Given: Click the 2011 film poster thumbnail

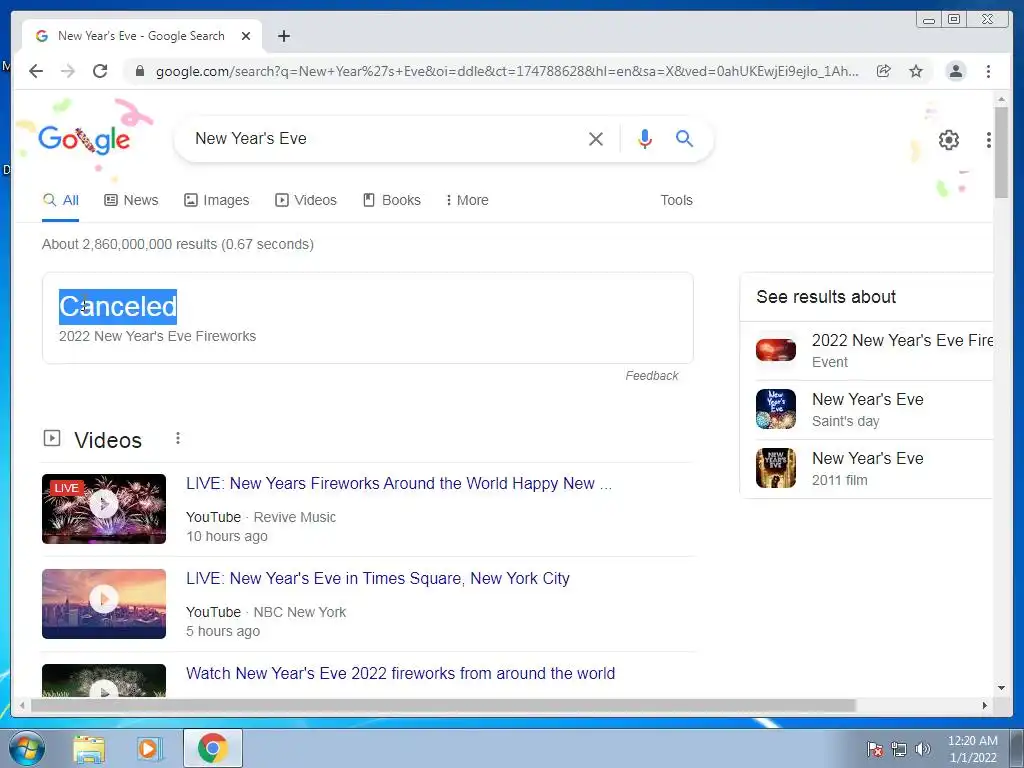Looking at the screenshot, I should [x=776, y=468].
